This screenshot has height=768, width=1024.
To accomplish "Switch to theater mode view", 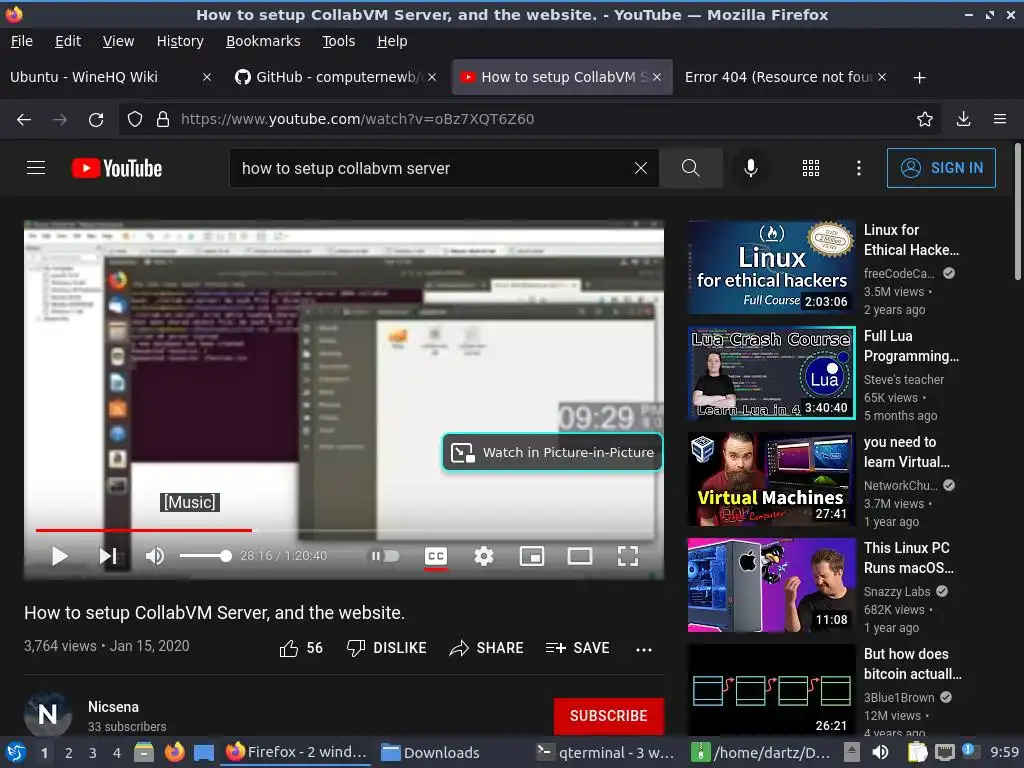I will pyautogui.click(x=580, y=556).
